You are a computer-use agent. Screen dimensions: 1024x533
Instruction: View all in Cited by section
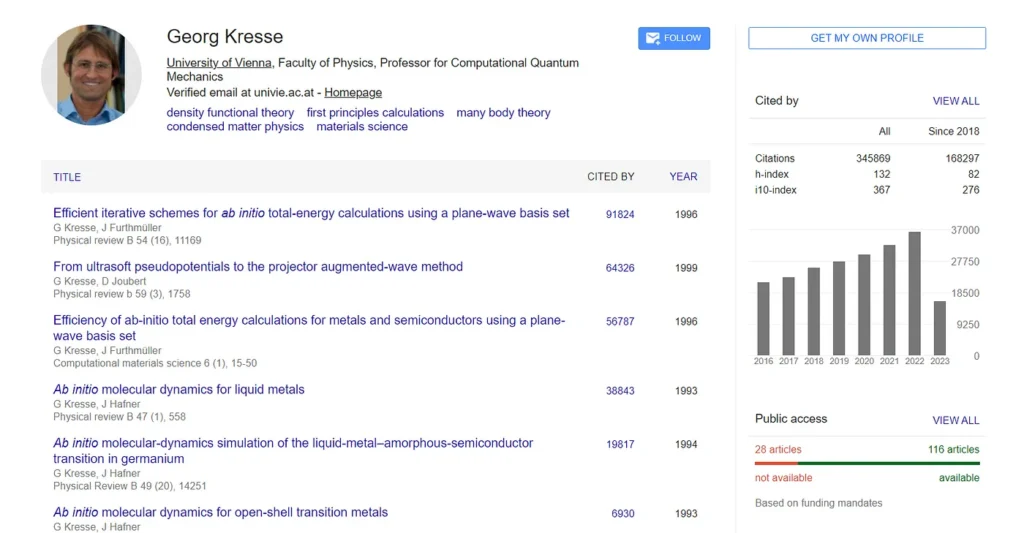coord(955,101)
